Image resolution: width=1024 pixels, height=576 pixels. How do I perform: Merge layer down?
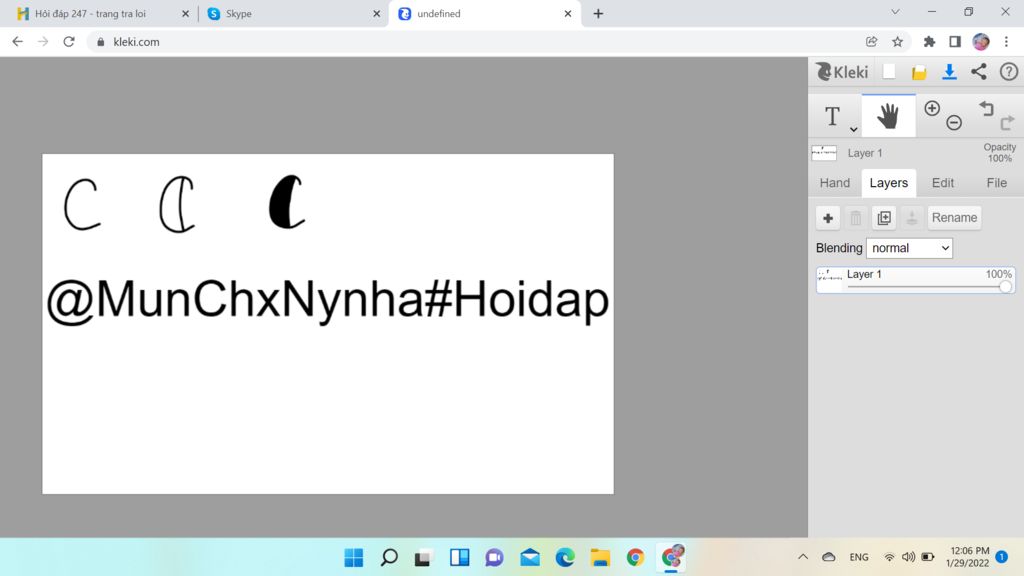pyautogui.click(x=912, y=217)
